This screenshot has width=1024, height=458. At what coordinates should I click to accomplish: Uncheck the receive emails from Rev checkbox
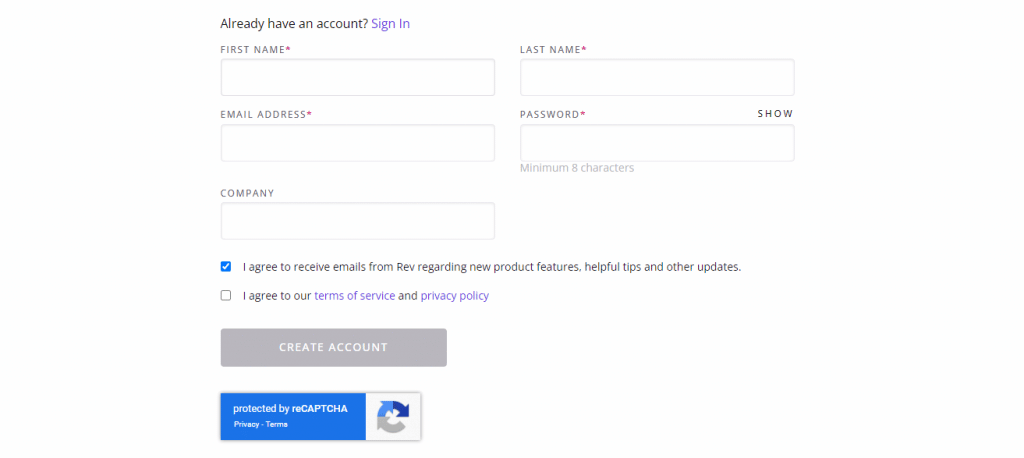click(x=226, y=267)
